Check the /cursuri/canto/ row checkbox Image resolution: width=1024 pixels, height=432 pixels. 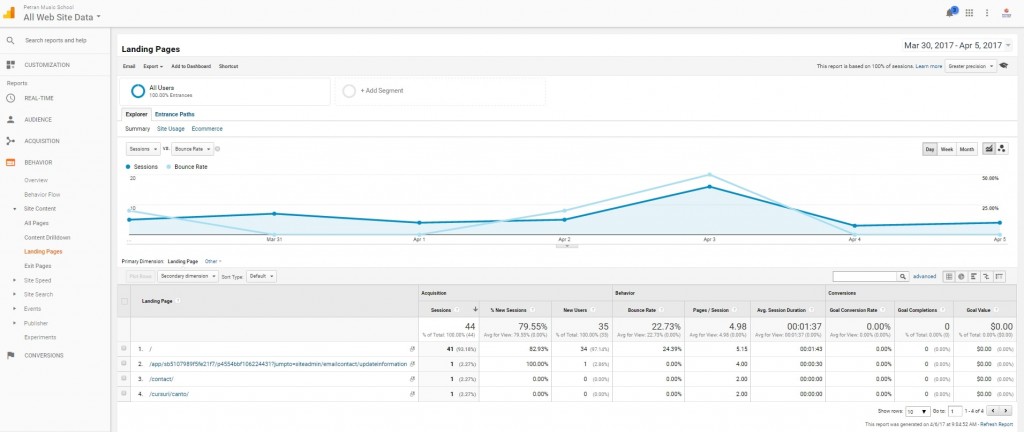(x=124, y=393)
